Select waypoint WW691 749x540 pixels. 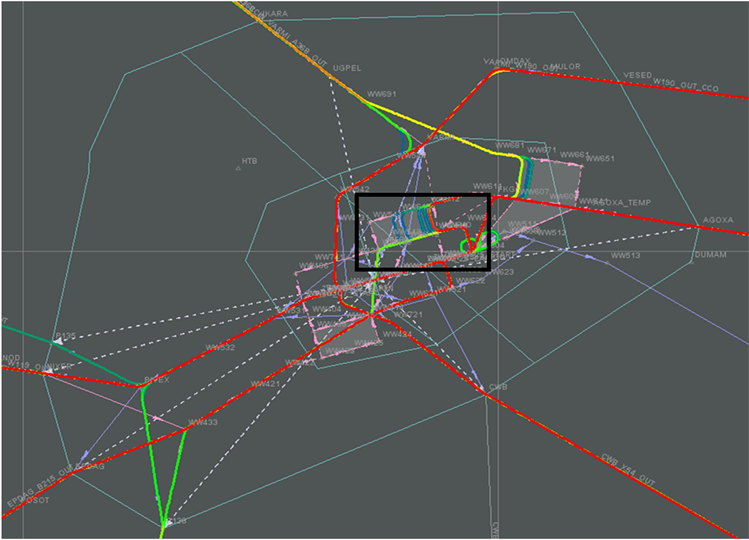pyautogui.click(x=382, y=95)
